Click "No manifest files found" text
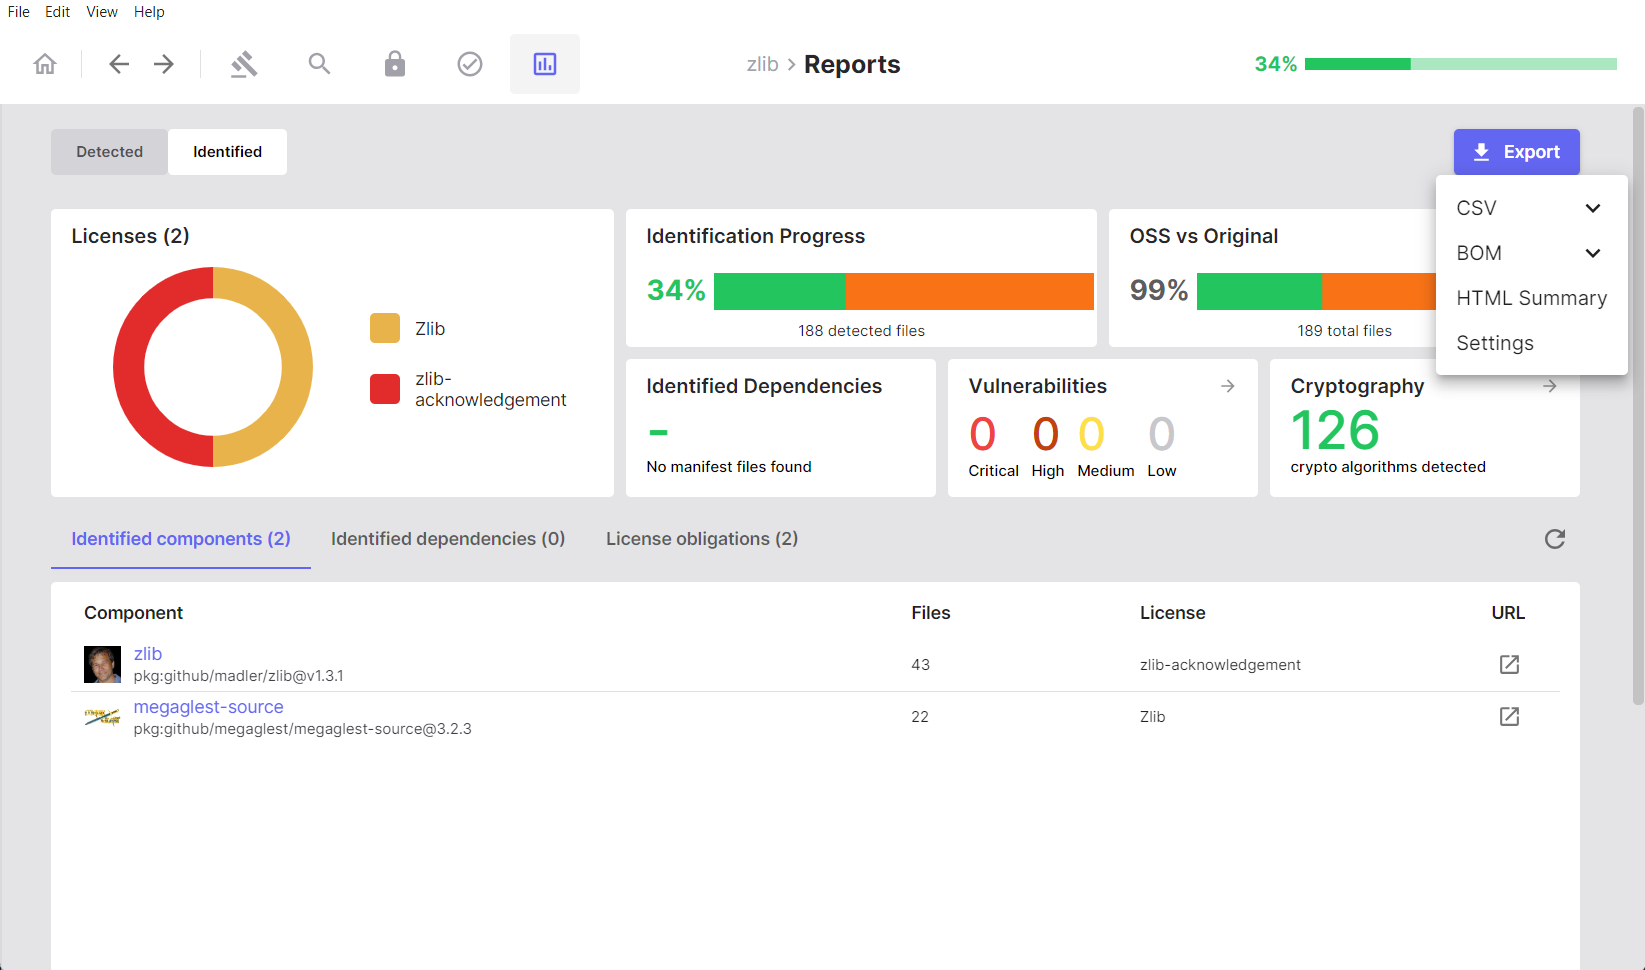This screenshot has width=1645, height=970. [x=729, y=467]
